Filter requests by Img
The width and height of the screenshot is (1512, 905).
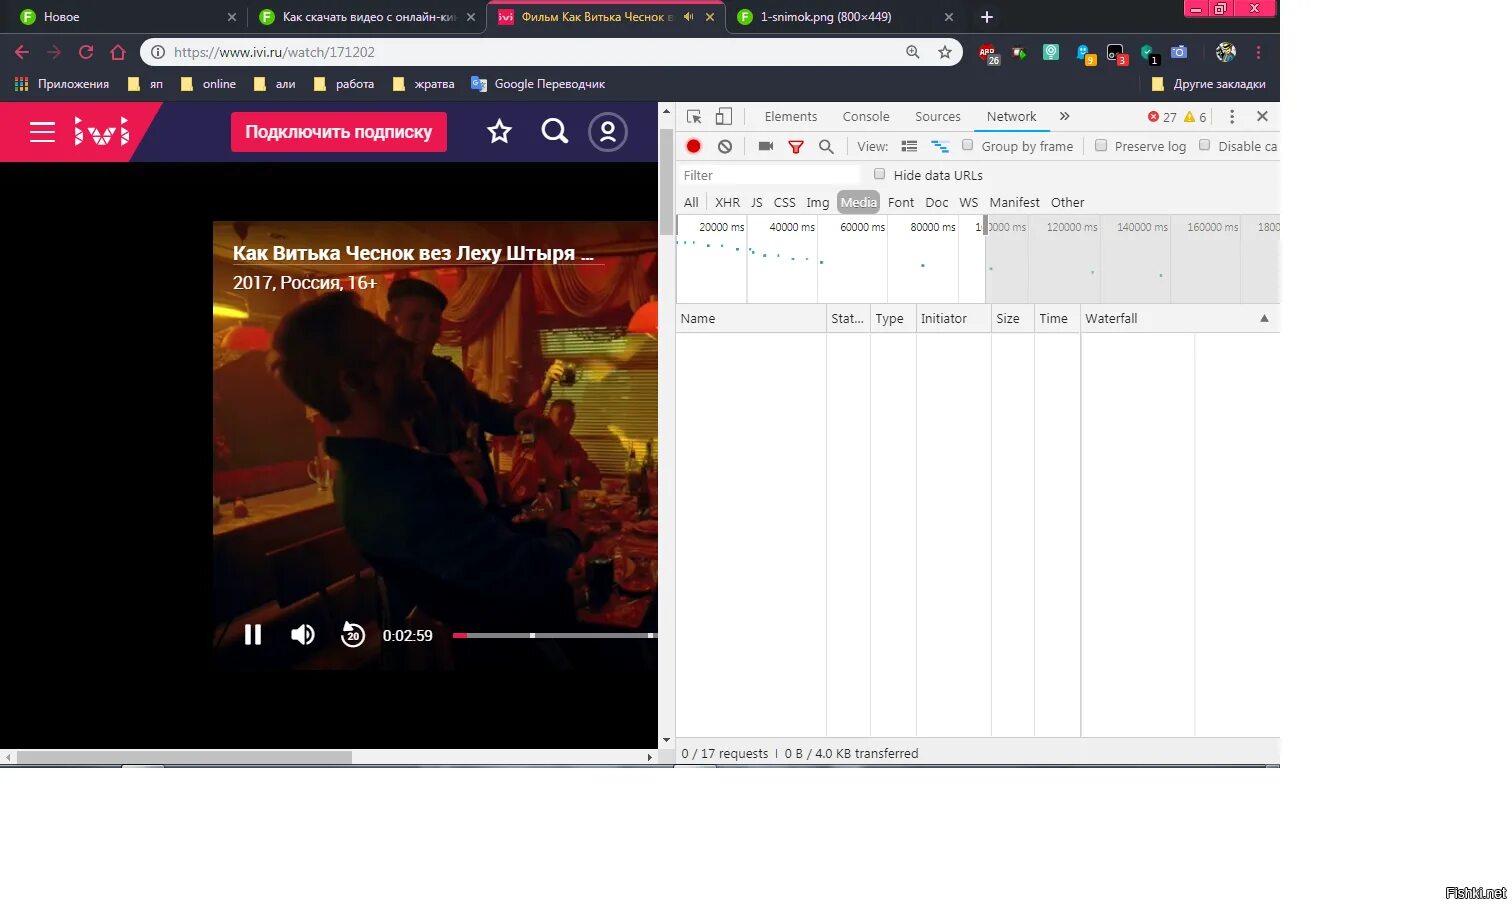[818, 202]
